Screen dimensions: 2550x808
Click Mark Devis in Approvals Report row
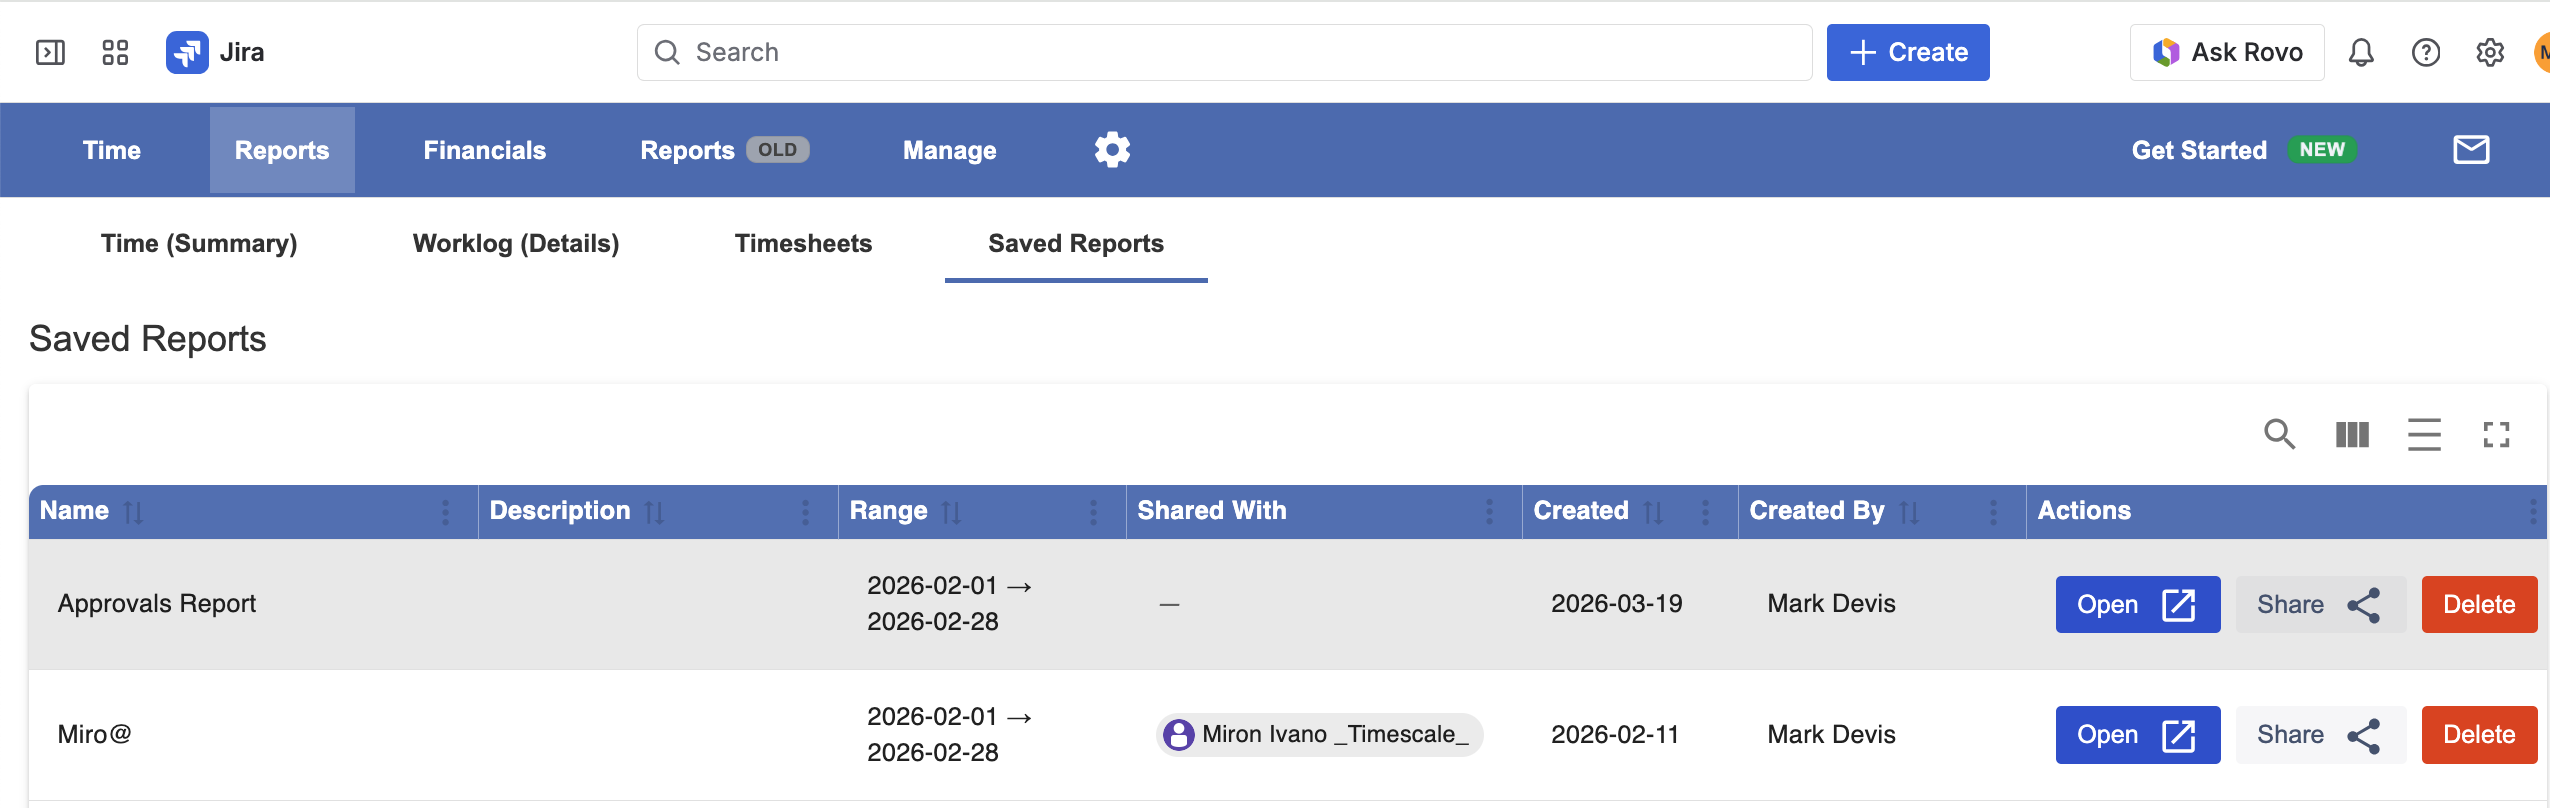tap(1832, 604)
